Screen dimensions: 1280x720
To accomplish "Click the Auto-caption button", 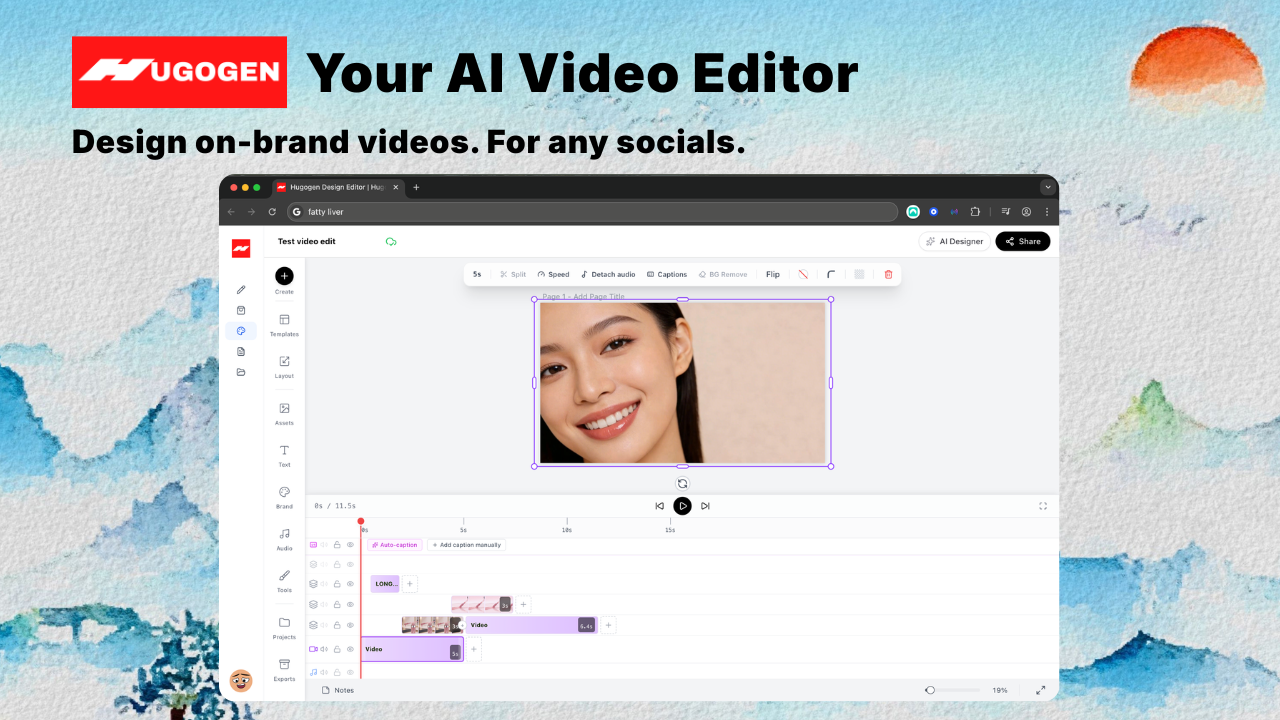I will point(395,545).
